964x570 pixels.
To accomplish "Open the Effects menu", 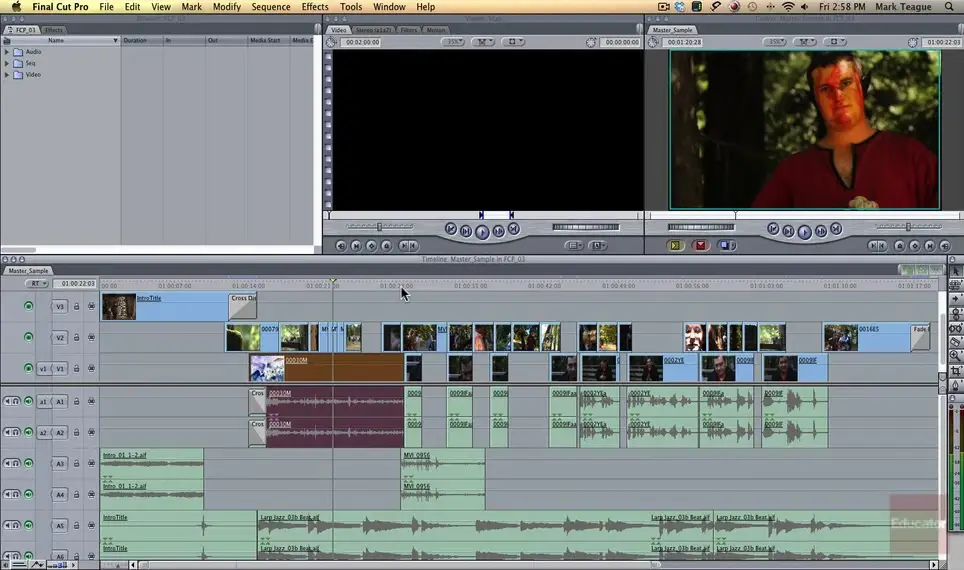I will pos(315,7).
